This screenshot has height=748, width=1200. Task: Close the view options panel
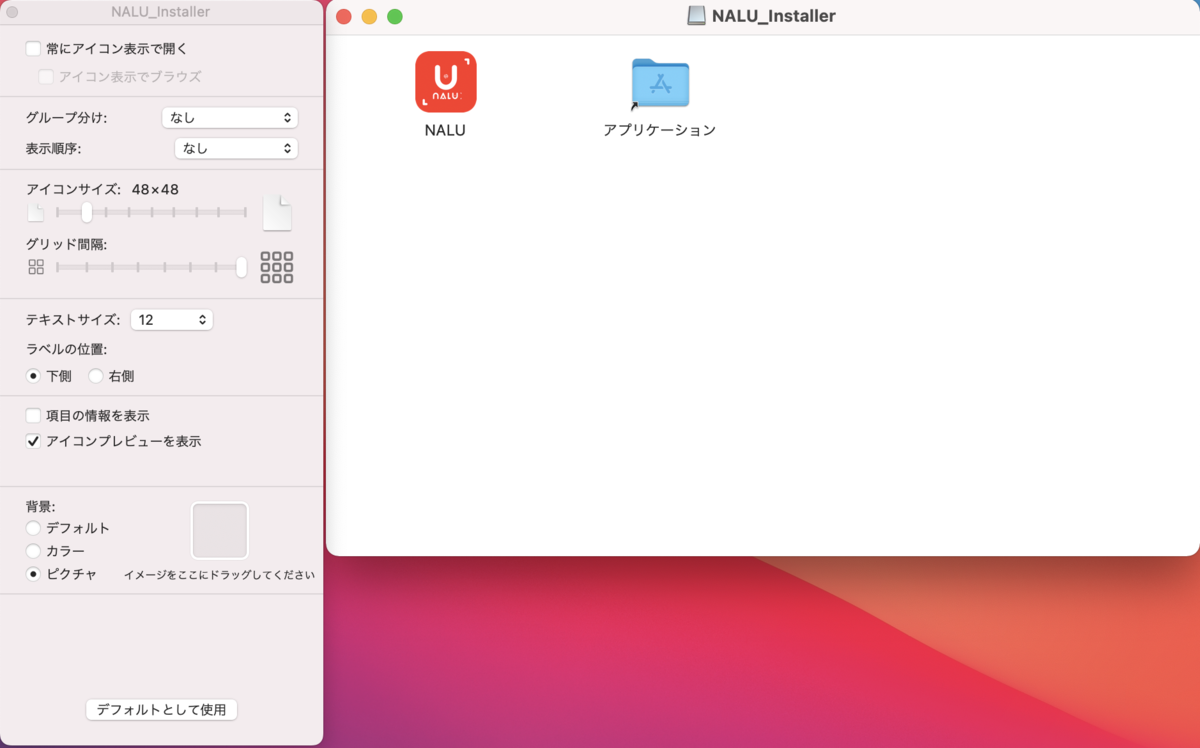click(x=12, y=12)
